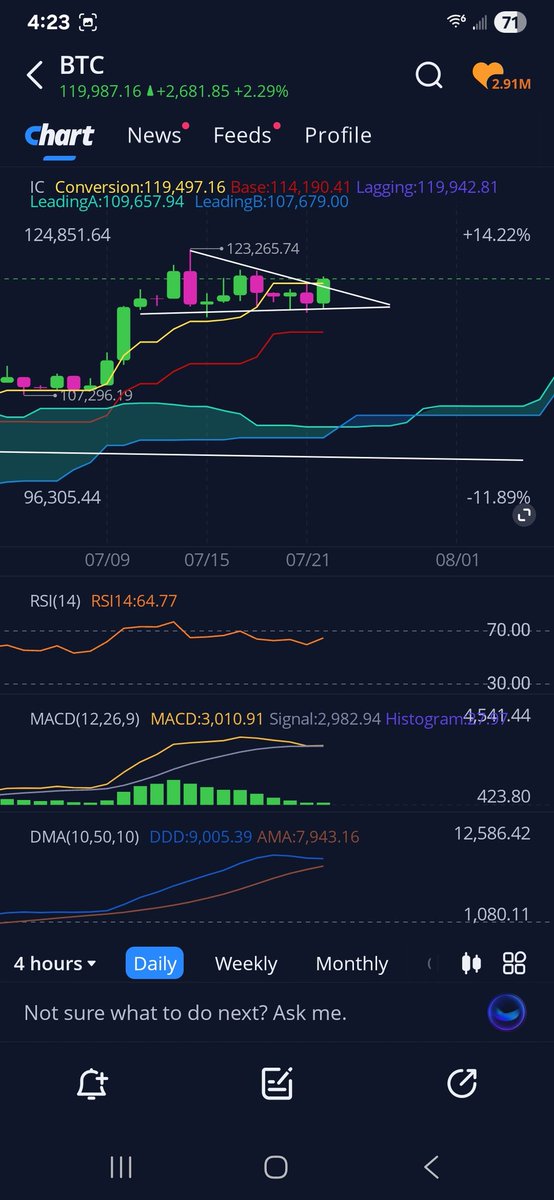Tap the IC indicator label
554x1200 pixels.
38,187
